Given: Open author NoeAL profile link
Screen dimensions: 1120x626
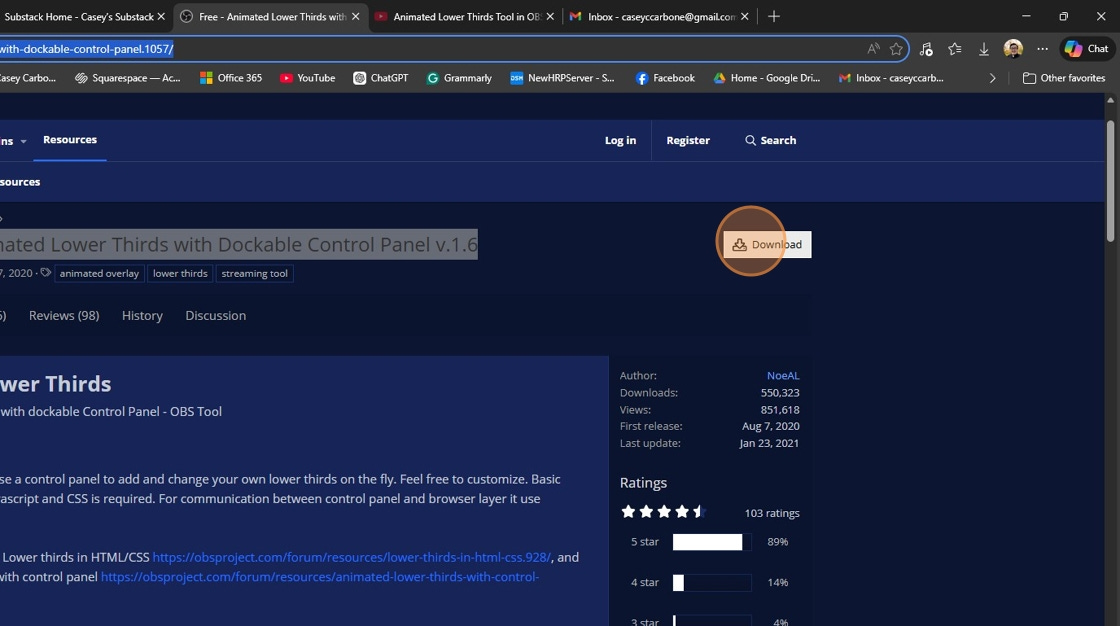Looking at the screenshot, I should tap(783, 376).
